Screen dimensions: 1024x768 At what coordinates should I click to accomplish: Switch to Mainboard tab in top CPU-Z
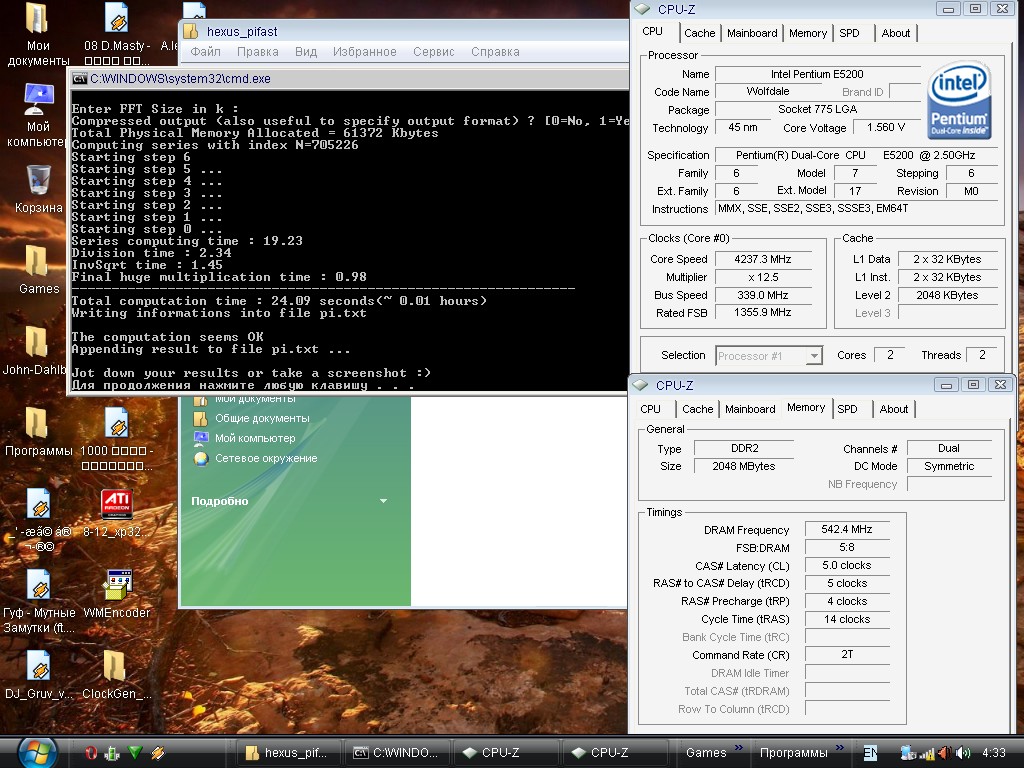752,33
